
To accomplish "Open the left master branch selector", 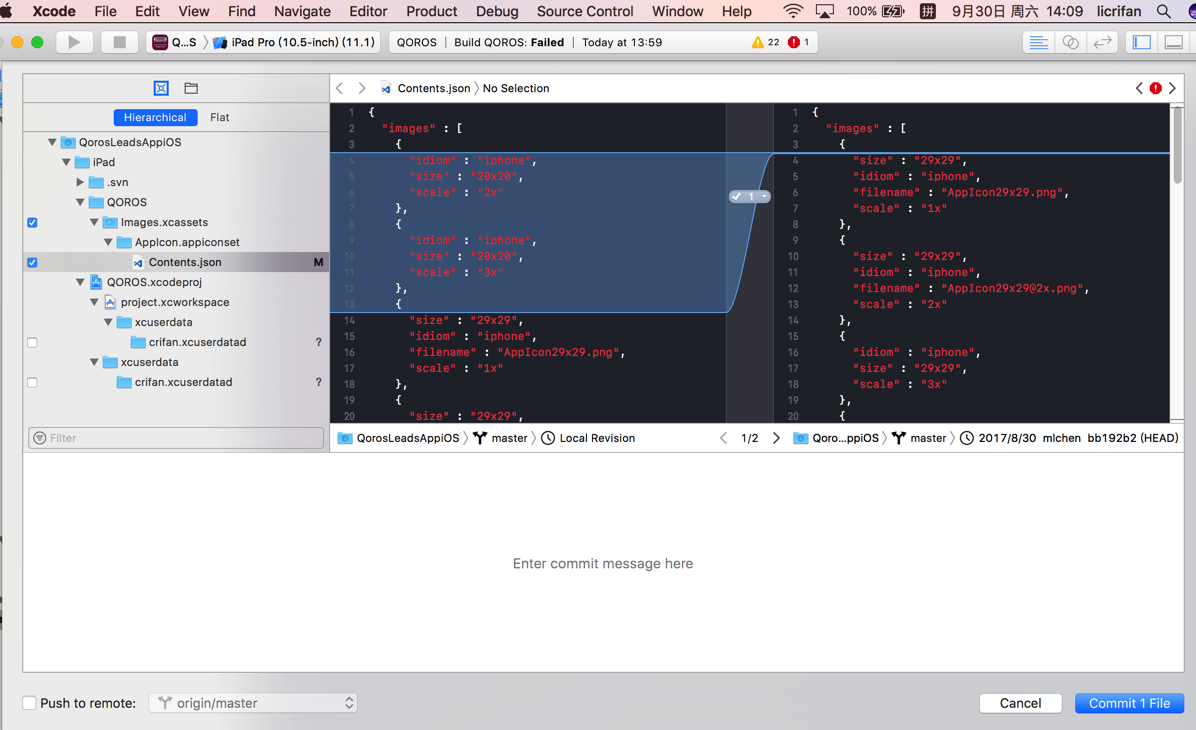I will pos(500,438).
